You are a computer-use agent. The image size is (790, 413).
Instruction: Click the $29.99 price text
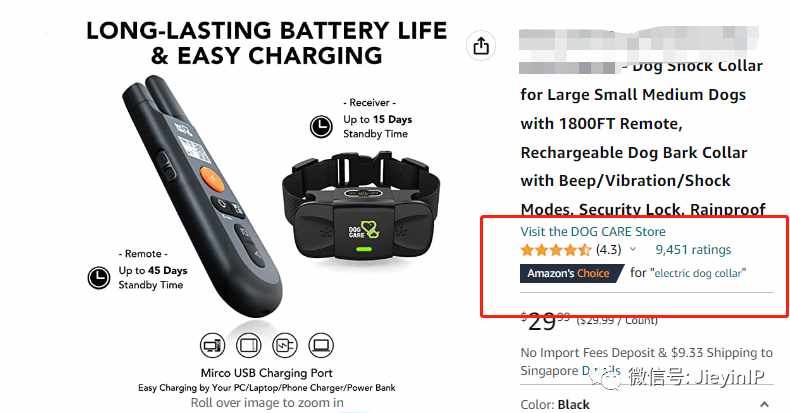point(545,322)
